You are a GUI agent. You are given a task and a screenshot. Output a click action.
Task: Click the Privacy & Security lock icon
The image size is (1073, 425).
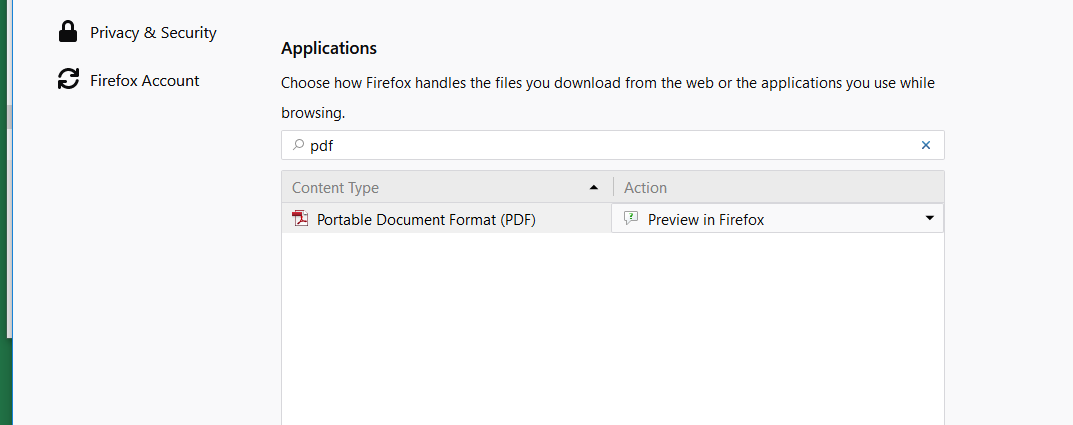click(x=68, y=32)
